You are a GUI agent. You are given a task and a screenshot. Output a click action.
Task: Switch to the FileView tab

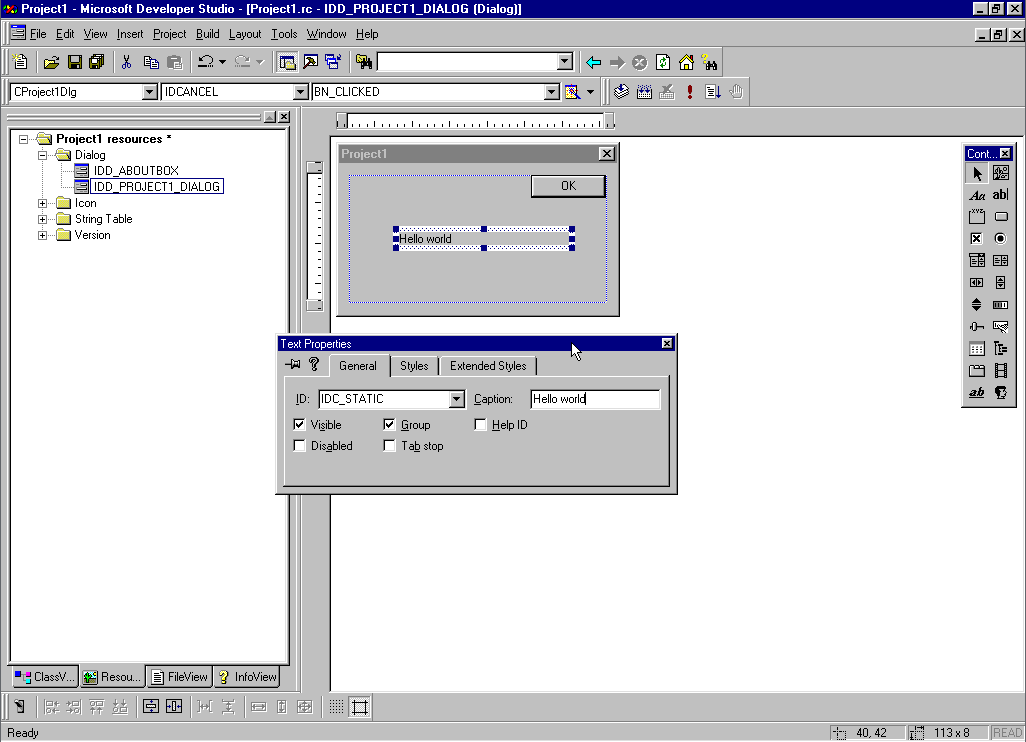pyautogui.click(x=179, y=677)
